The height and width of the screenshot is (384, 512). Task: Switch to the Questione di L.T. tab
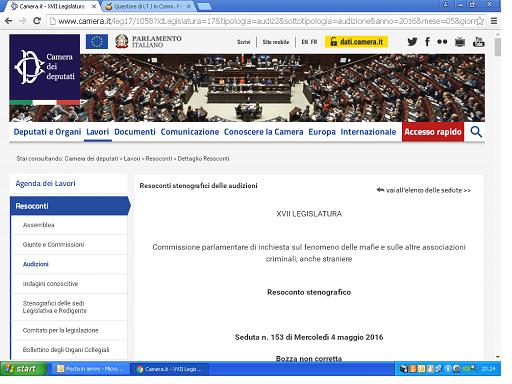148,6
